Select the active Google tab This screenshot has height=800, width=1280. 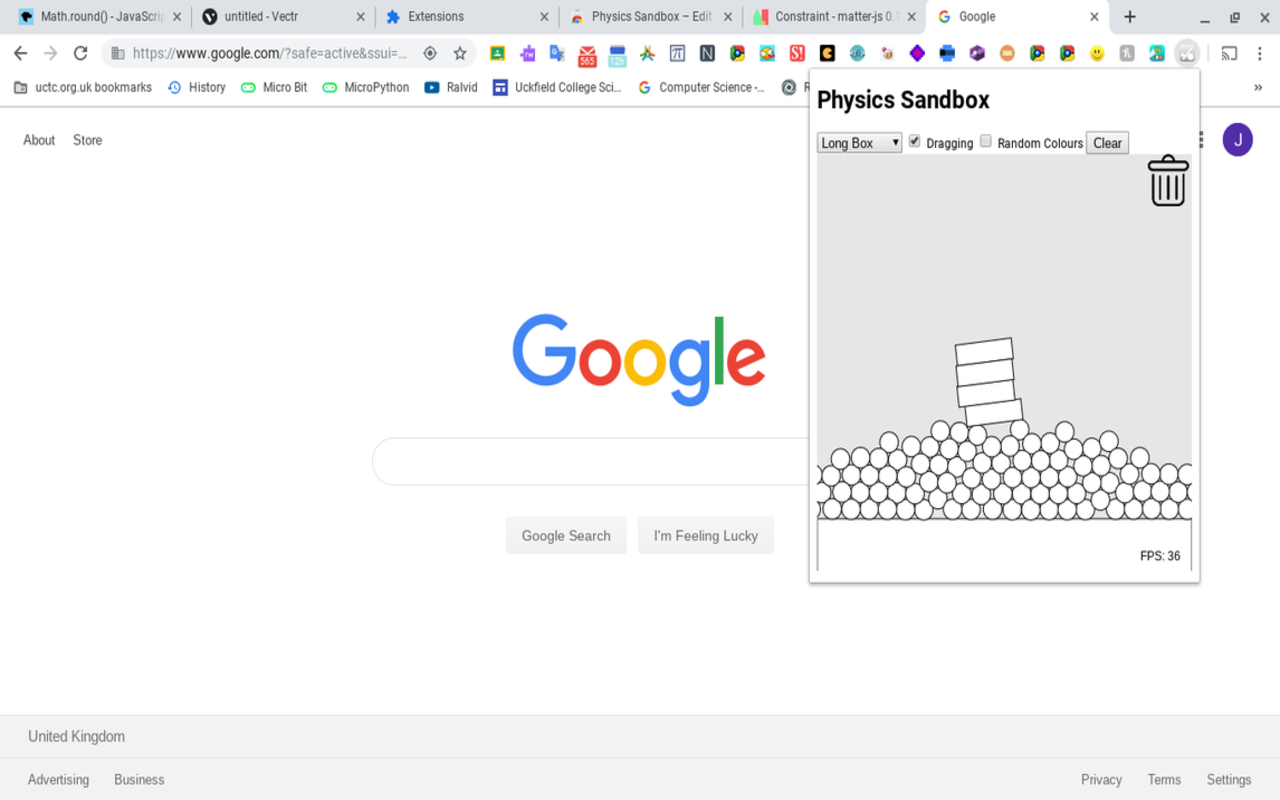[x=1018, y=17]
